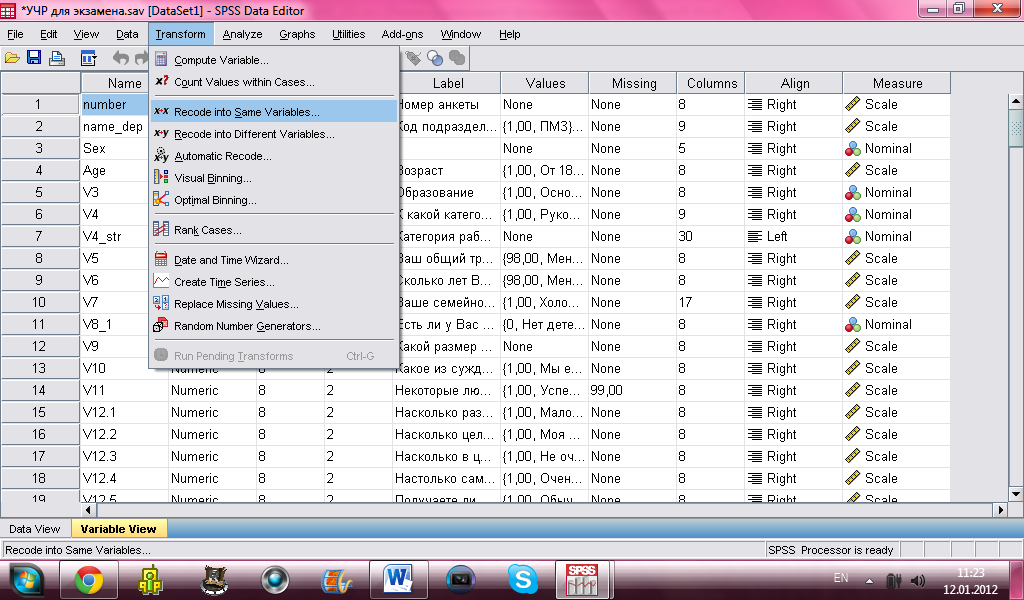Click the Nominal measure icon for Sex row
Image resolution: width=1024 pixels, height=600 pixels.
(852, 148)
